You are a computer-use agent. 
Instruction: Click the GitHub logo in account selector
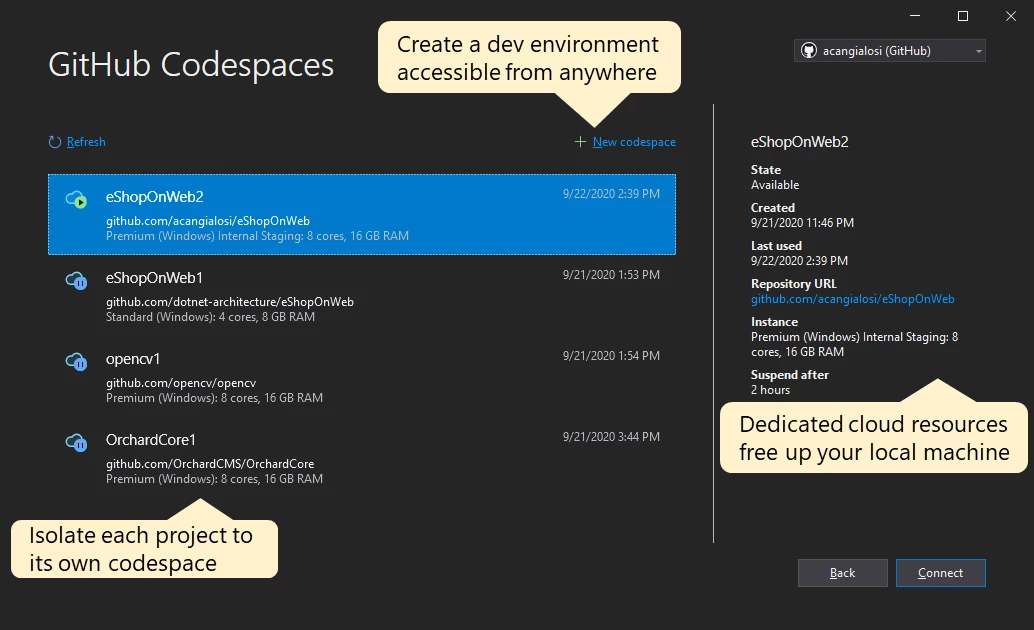point(809,50)
